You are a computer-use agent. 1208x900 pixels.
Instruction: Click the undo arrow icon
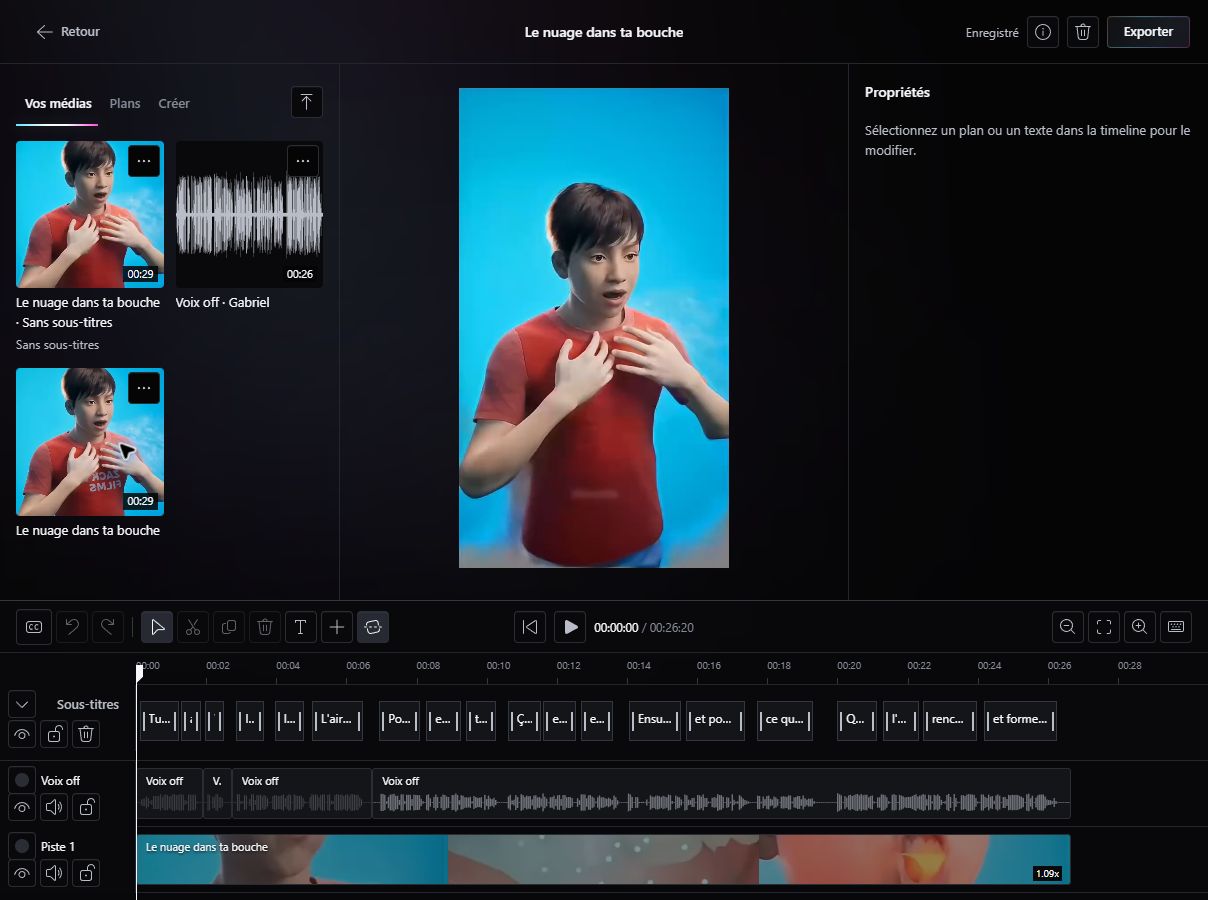pyautogui.click(x=72, y=627)
